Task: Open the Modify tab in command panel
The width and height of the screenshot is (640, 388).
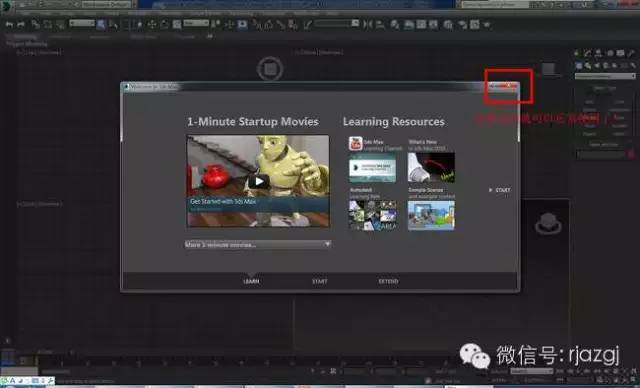Action: point(588,53)
